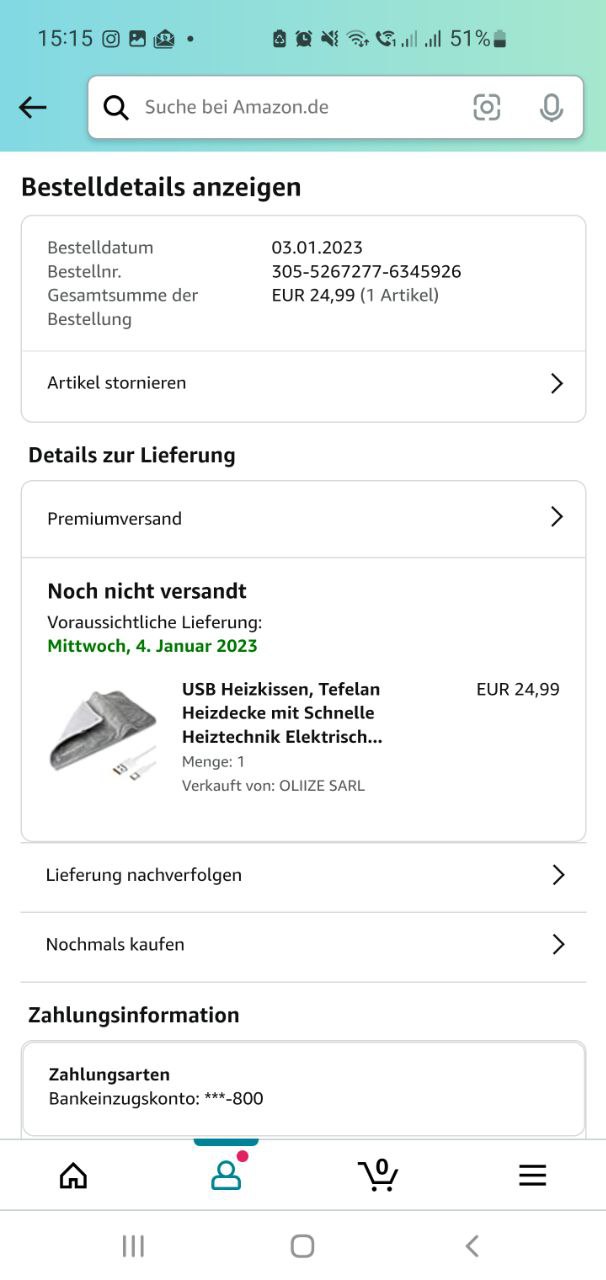Tap the back arrow icon

point(33,107)
